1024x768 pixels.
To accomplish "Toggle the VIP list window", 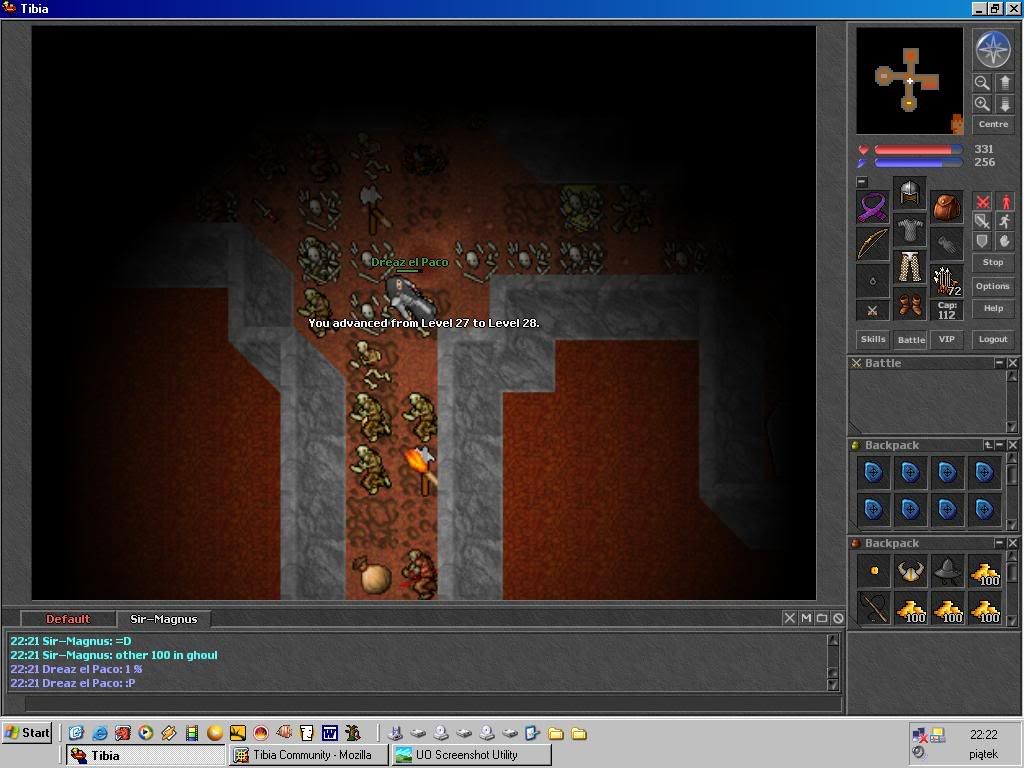I will 946,340.
